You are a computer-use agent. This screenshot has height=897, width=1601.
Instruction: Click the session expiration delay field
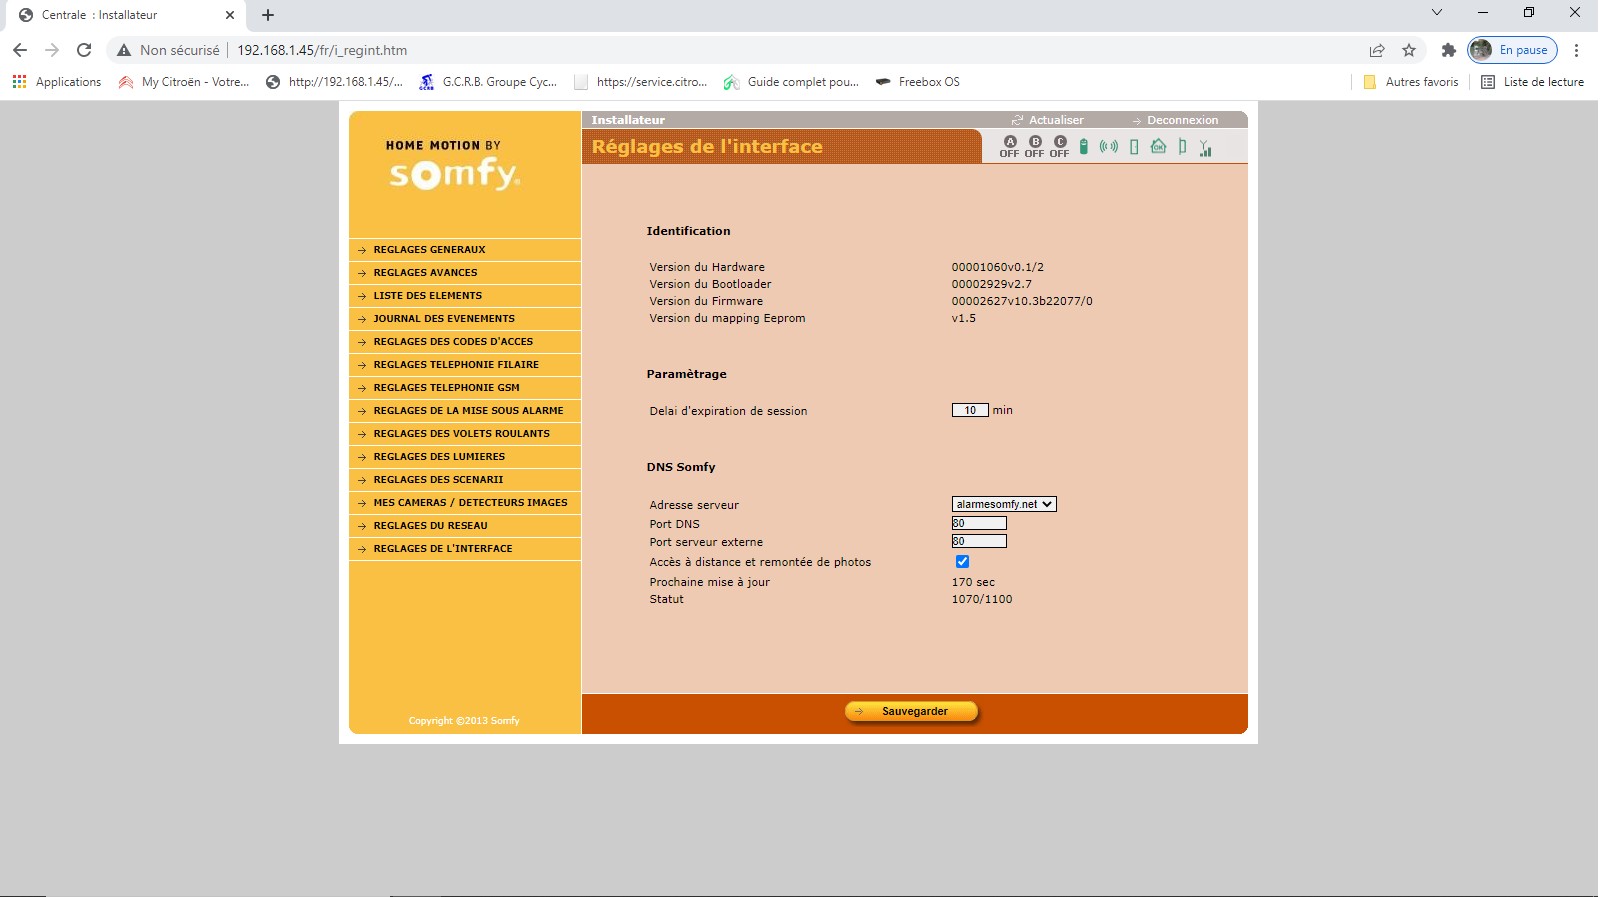pyautogui.click(x=969, y=410)
